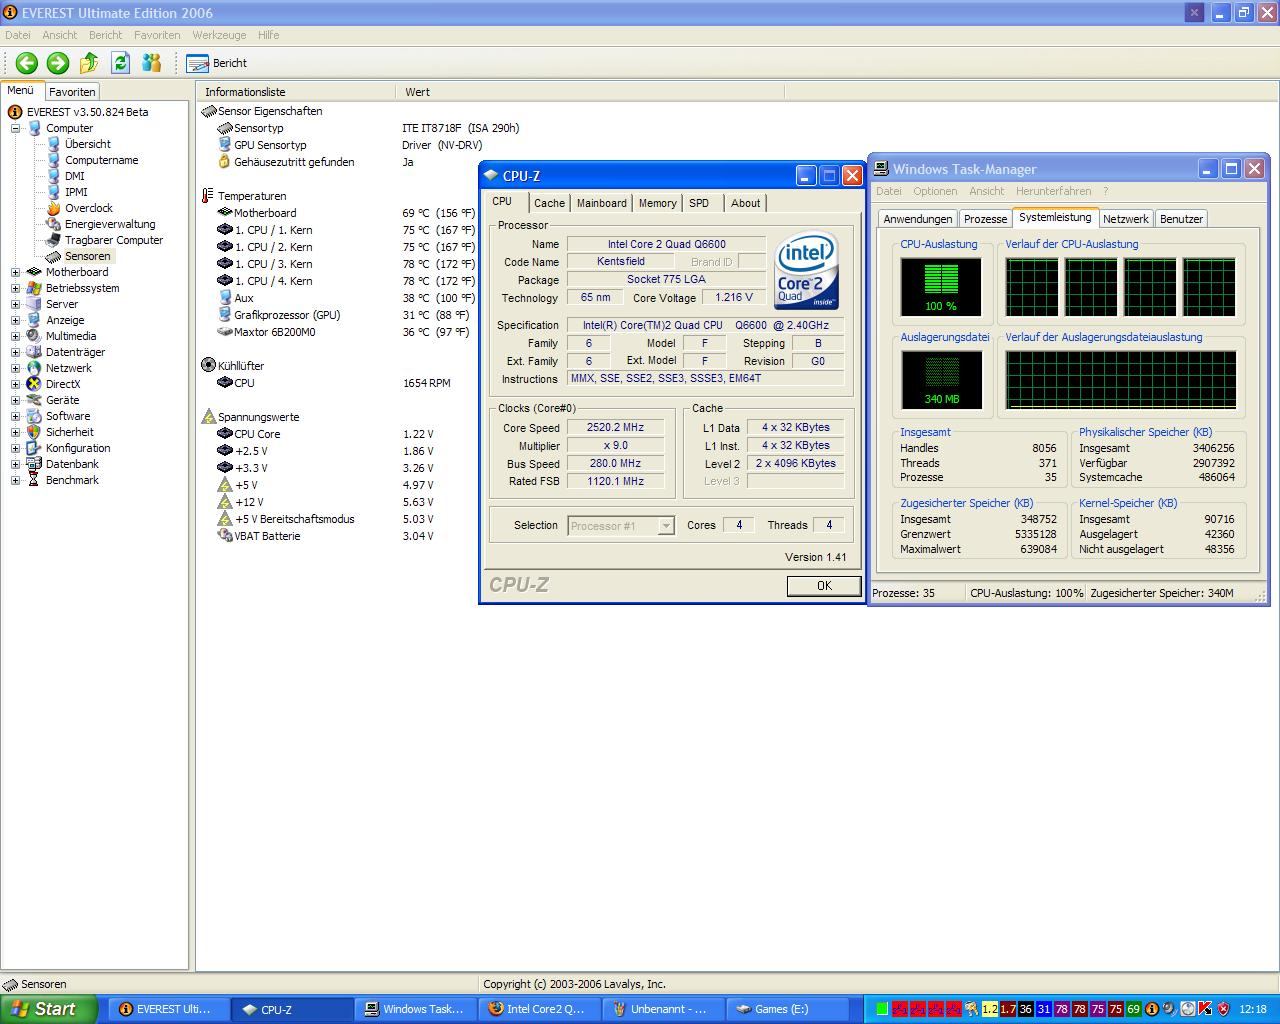Click the DirectX icon in the tree

pos(34,384)
